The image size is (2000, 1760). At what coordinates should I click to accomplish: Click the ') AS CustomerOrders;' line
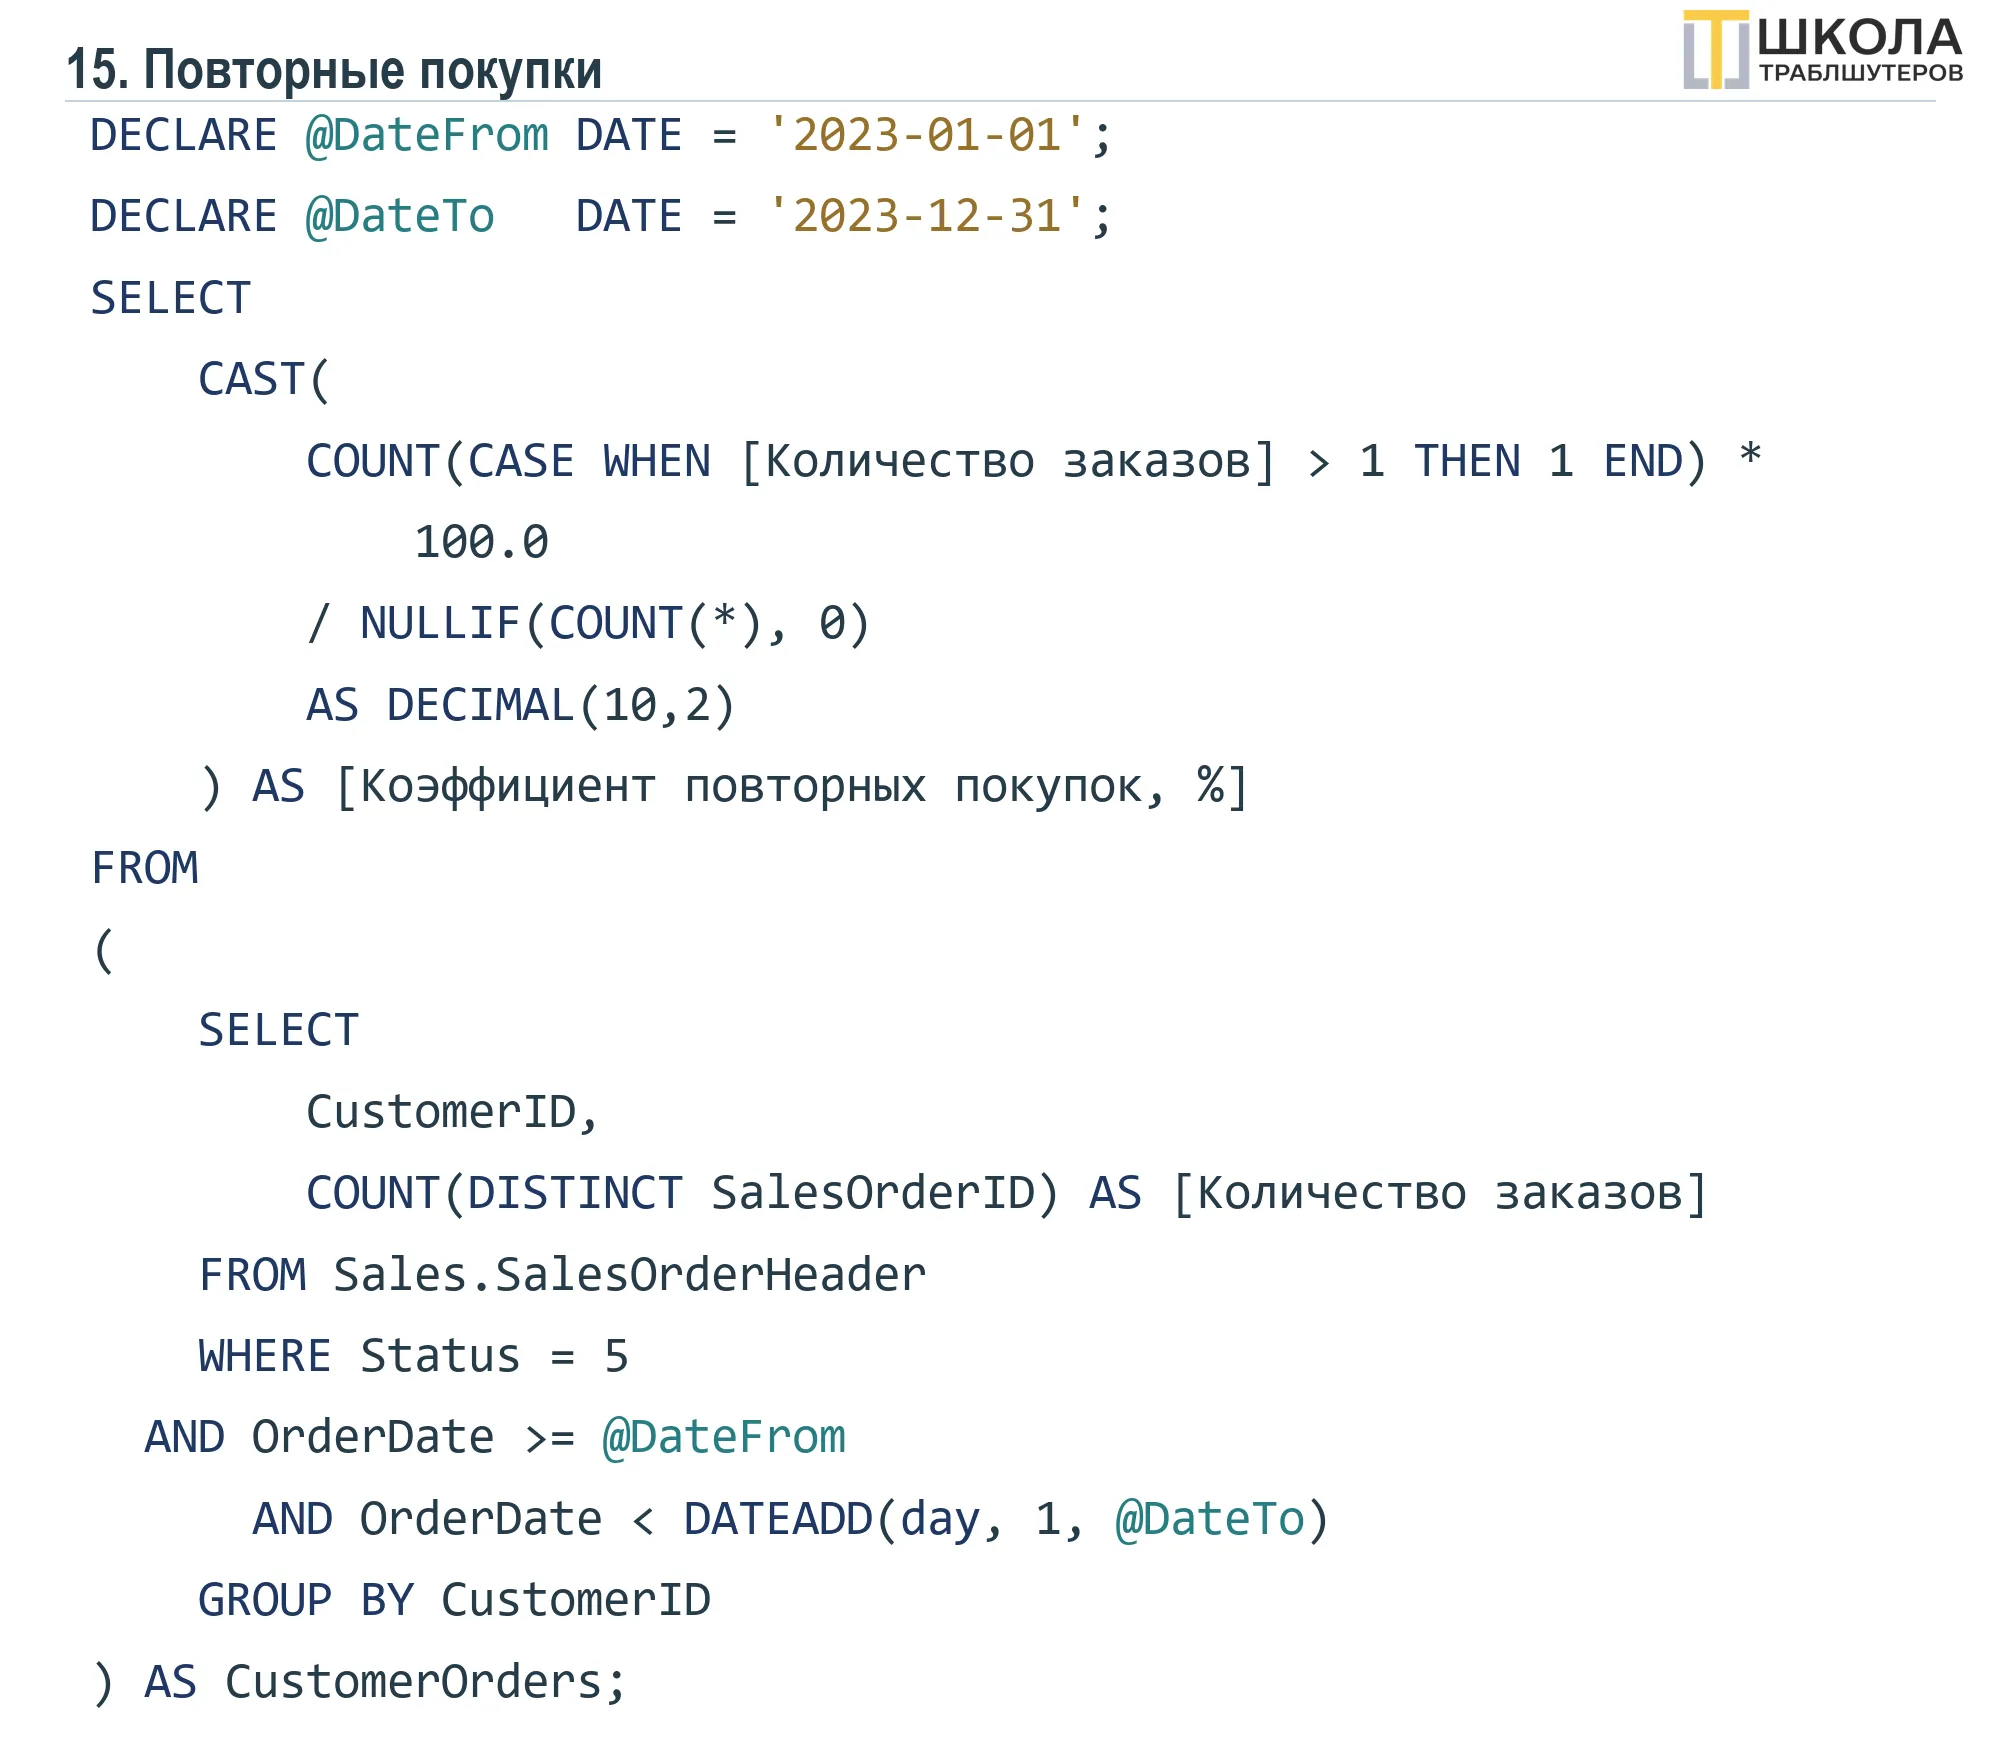359,1682
